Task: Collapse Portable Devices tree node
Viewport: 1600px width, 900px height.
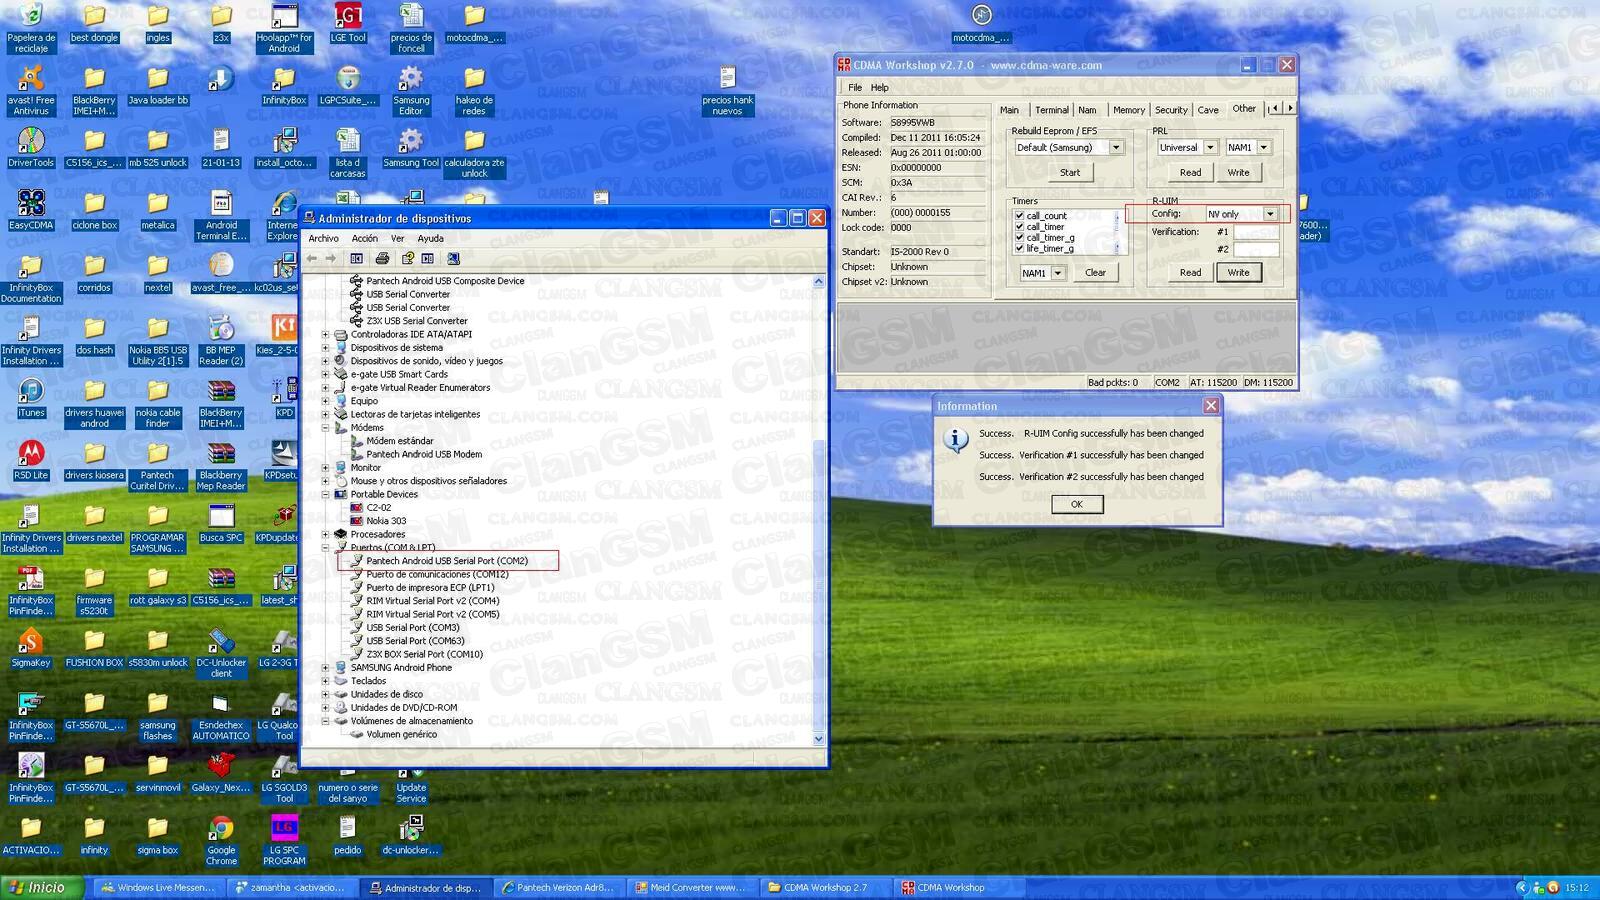Action: (325, 495)
